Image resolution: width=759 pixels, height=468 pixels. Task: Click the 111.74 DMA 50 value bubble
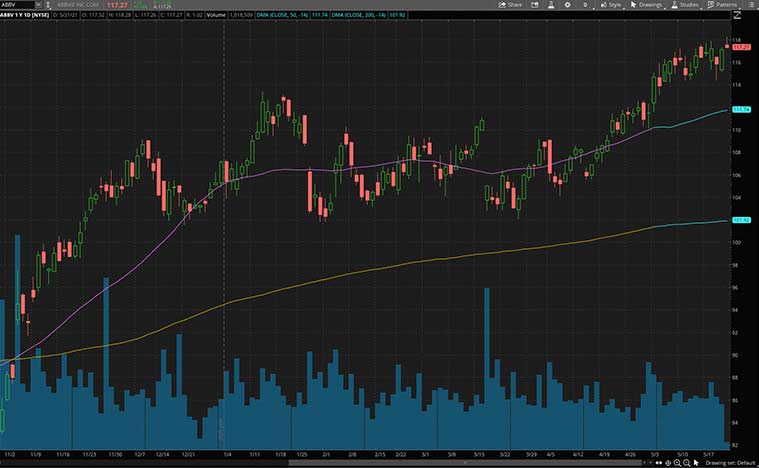(x=741, y=110)
